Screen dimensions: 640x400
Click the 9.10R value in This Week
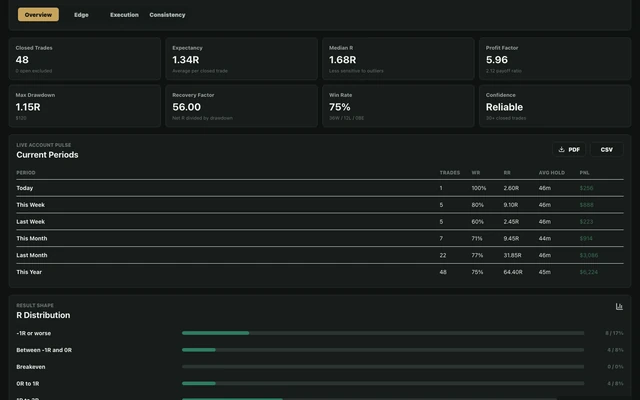(x=511, y=205)
